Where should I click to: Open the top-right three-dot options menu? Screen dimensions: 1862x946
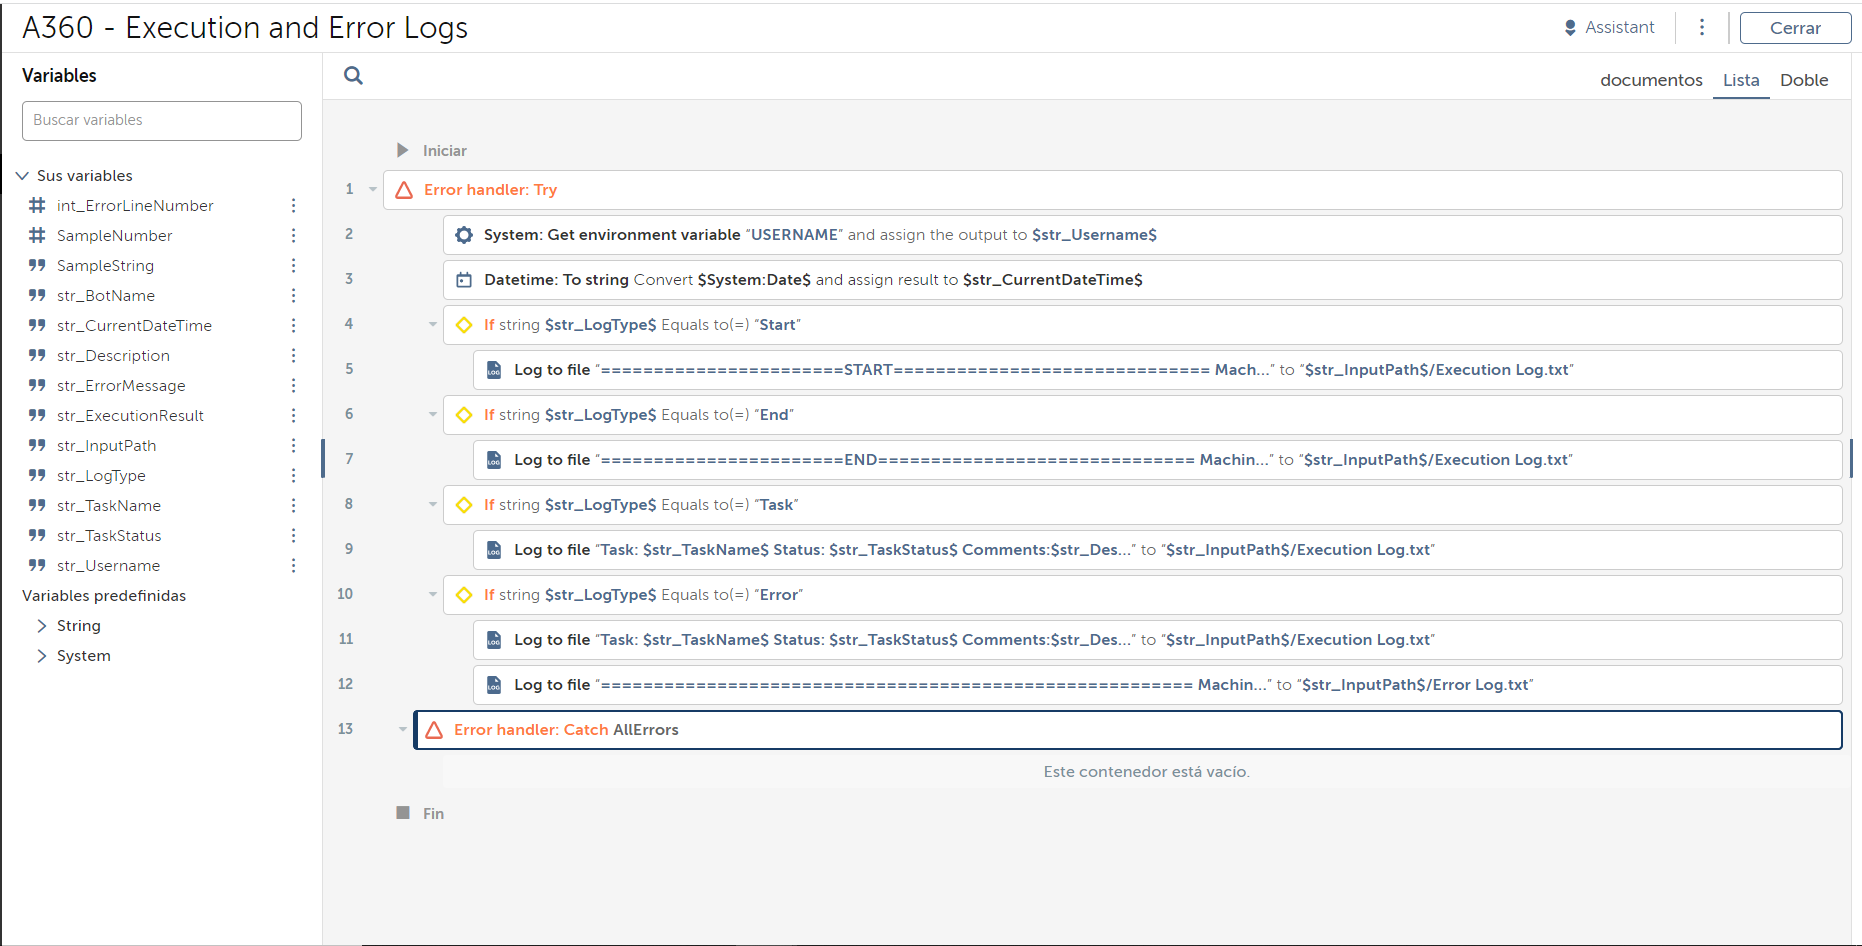pos(1701,28)
